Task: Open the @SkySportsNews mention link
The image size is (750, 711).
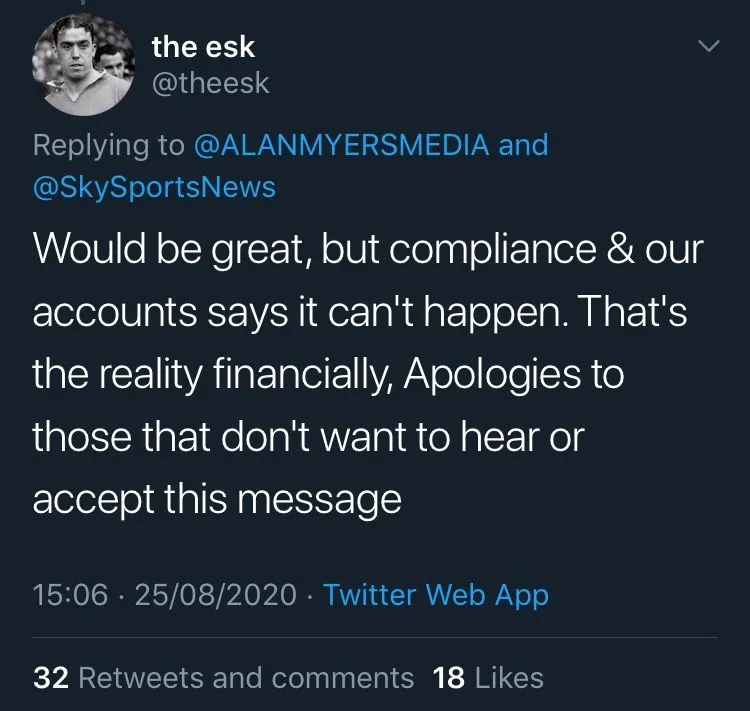Action: [x=154, y=187]
